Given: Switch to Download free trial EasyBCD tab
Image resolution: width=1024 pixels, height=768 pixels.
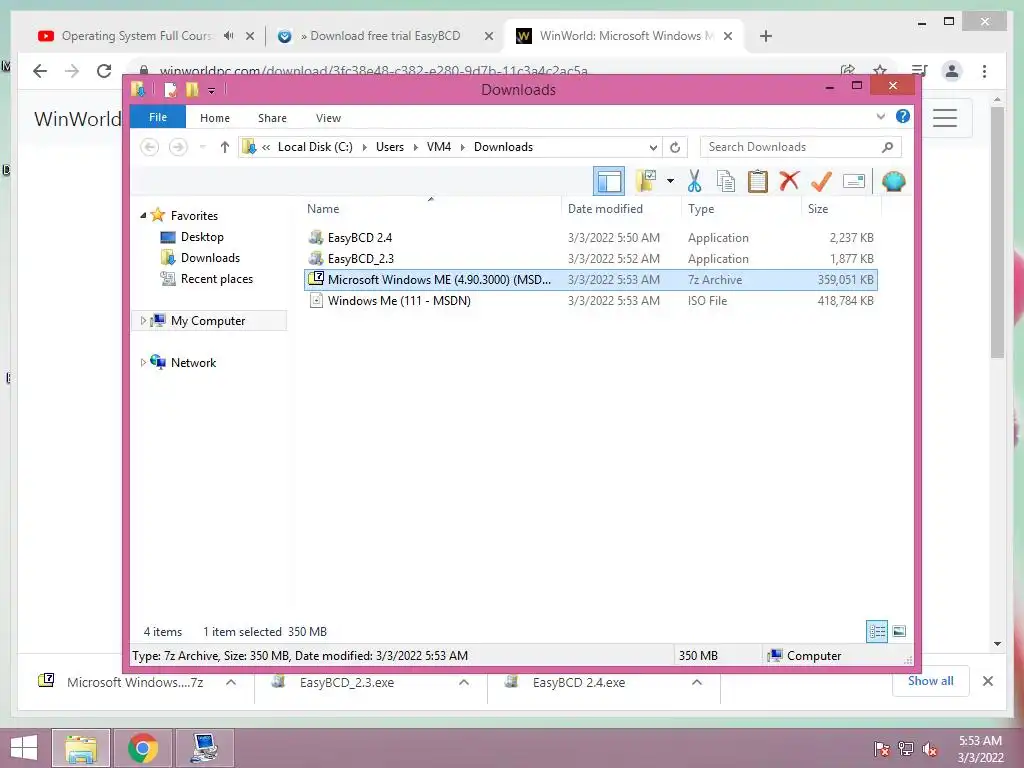Looking at the screenshot, I should point(385,36).
